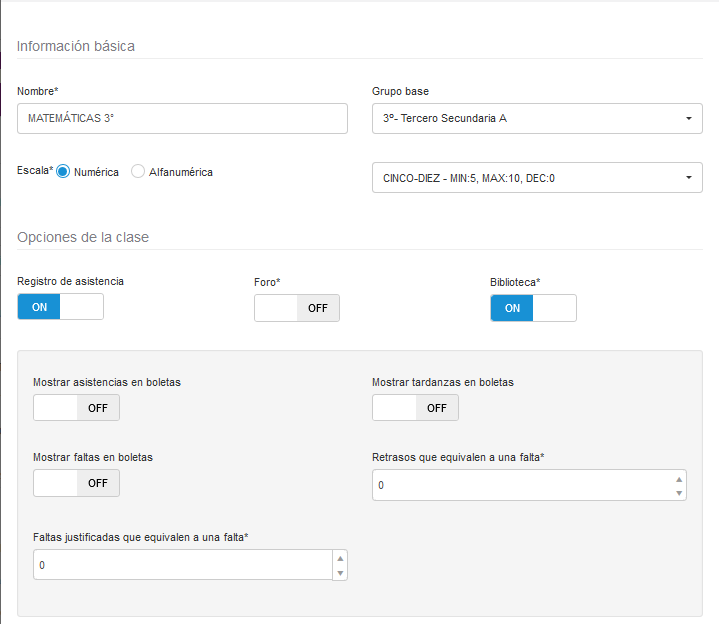This screenshot has width=719, height=624.
Task: Focus the Faltas justificadas number field
Action: (182, 565)
